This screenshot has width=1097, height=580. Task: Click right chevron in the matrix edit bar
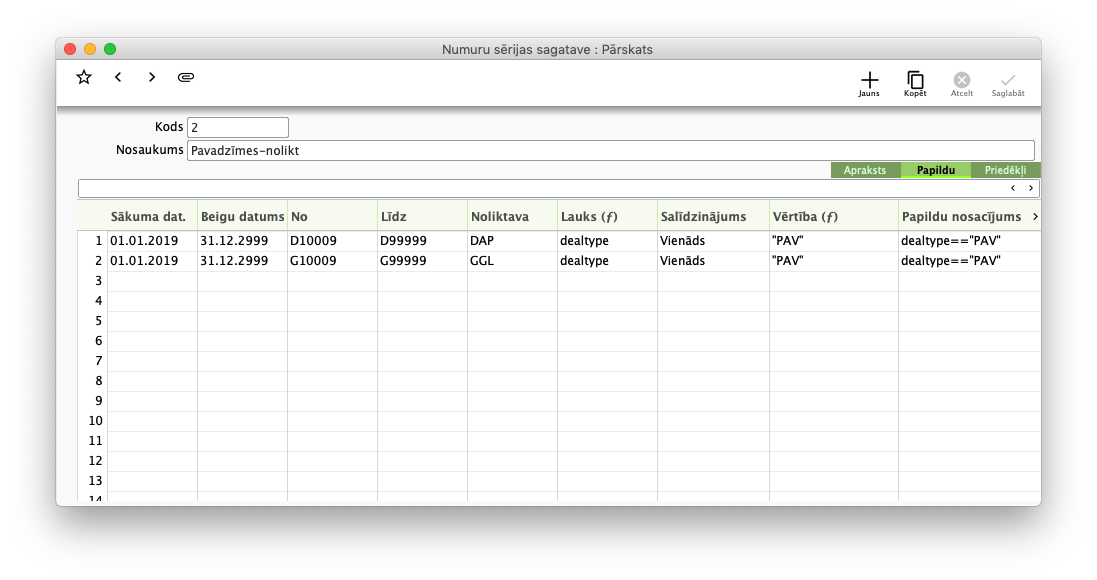(x=1030, y=188)
